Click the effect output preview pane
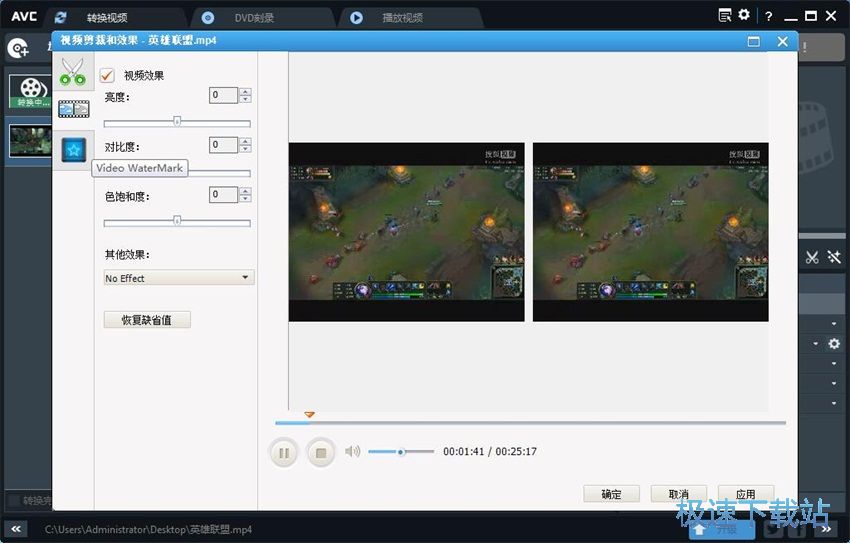The image size is (850, 543). 651,232
